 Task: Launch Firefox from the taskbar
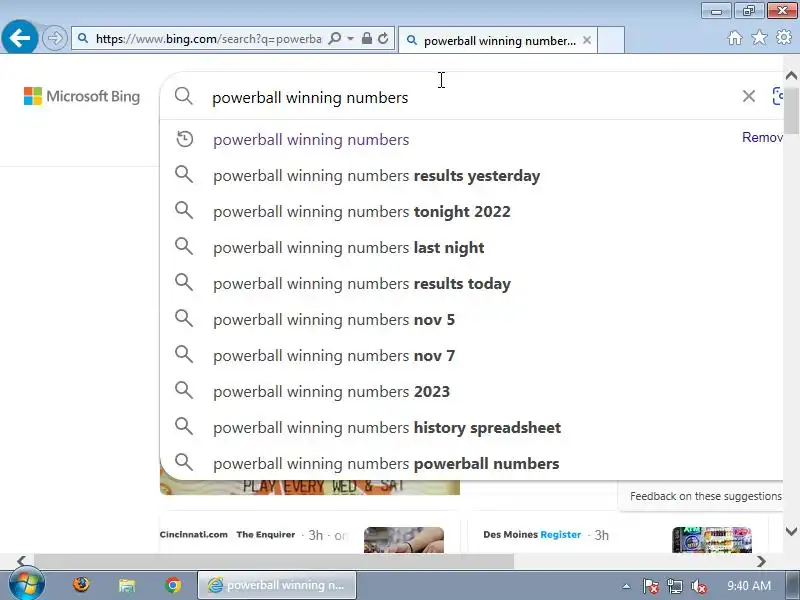(x=81, y=585)
